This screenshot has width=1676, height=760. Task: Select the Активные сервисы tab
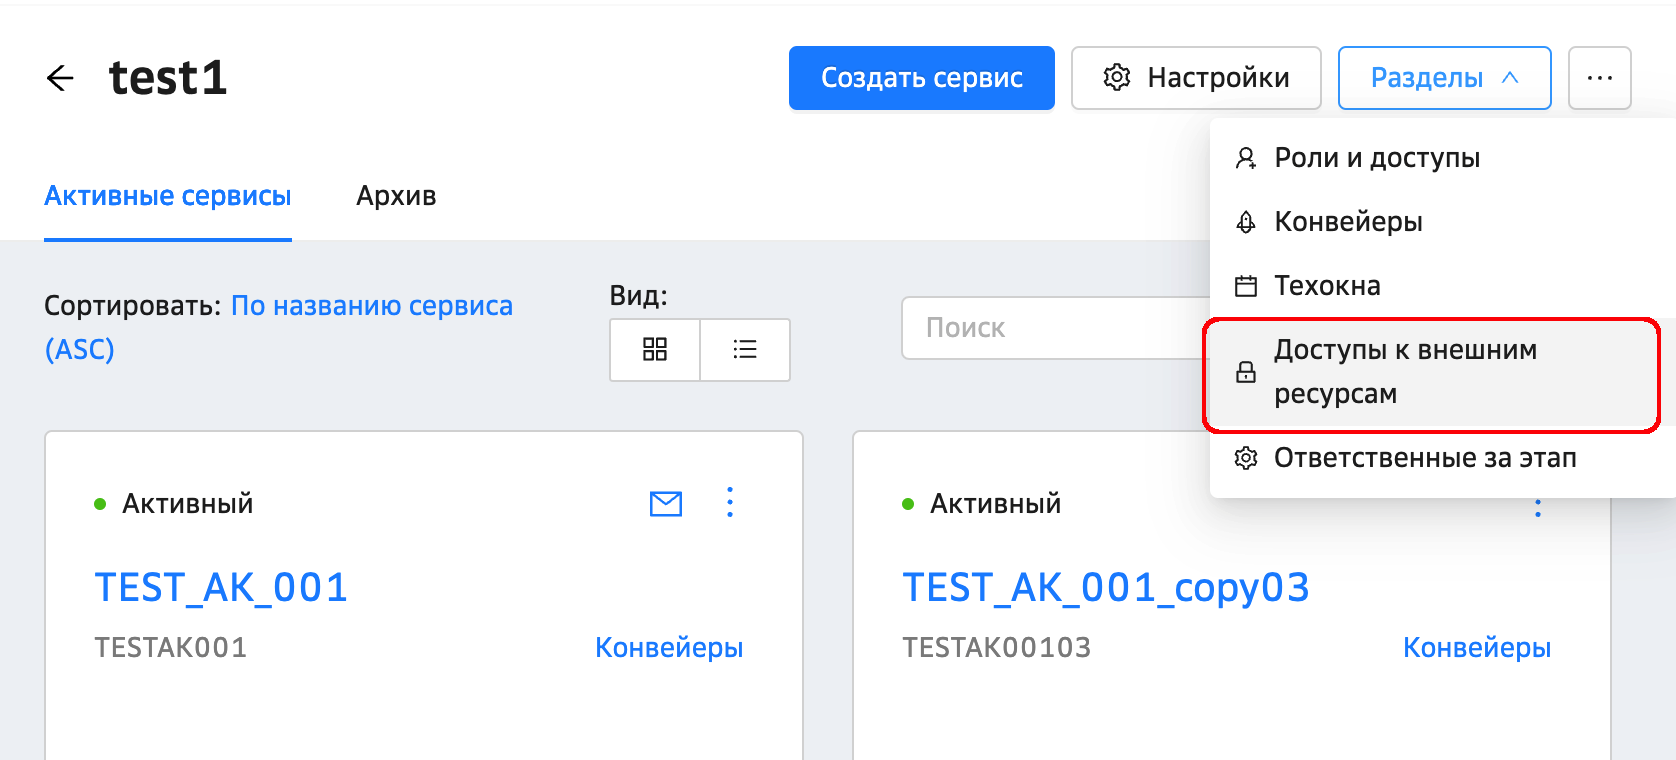168,196
